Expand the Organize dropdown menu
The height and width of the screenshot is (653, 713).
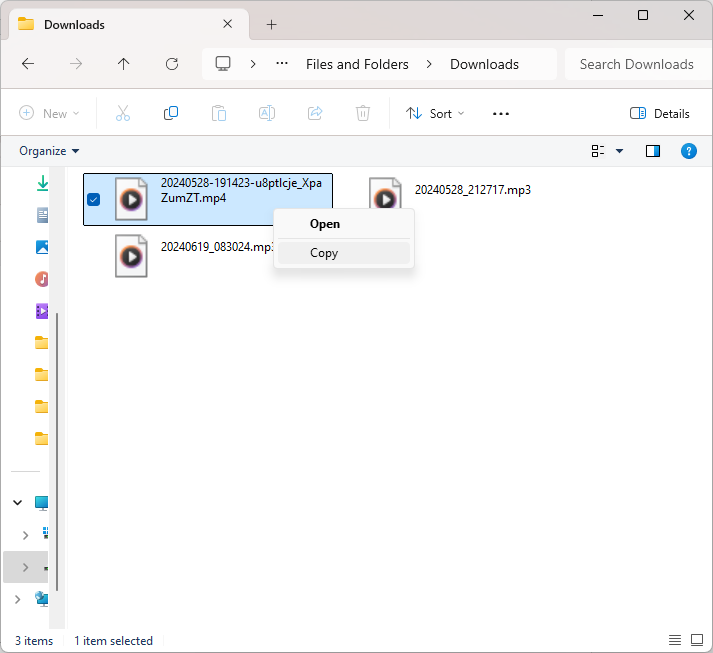pos(49,151)
